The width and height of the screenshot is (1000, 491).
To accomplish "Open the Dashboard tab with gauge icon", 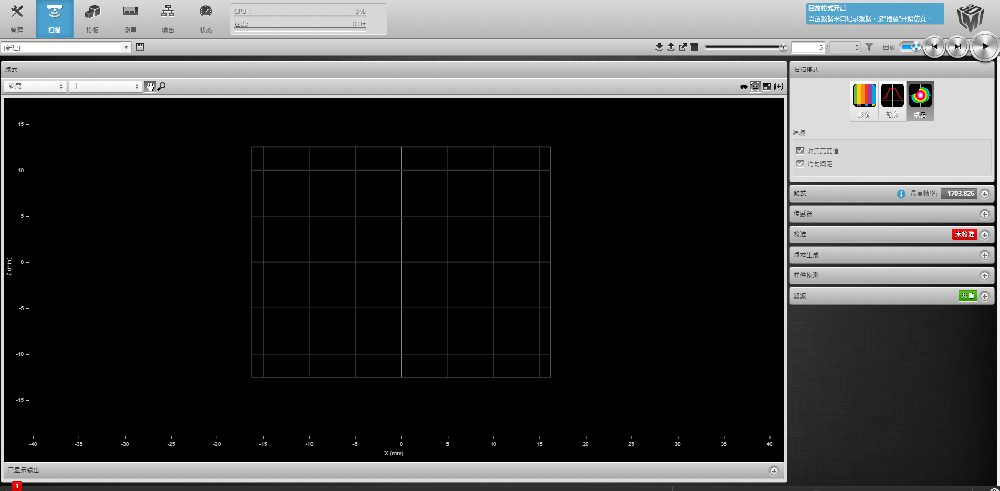I will (205, 18).
